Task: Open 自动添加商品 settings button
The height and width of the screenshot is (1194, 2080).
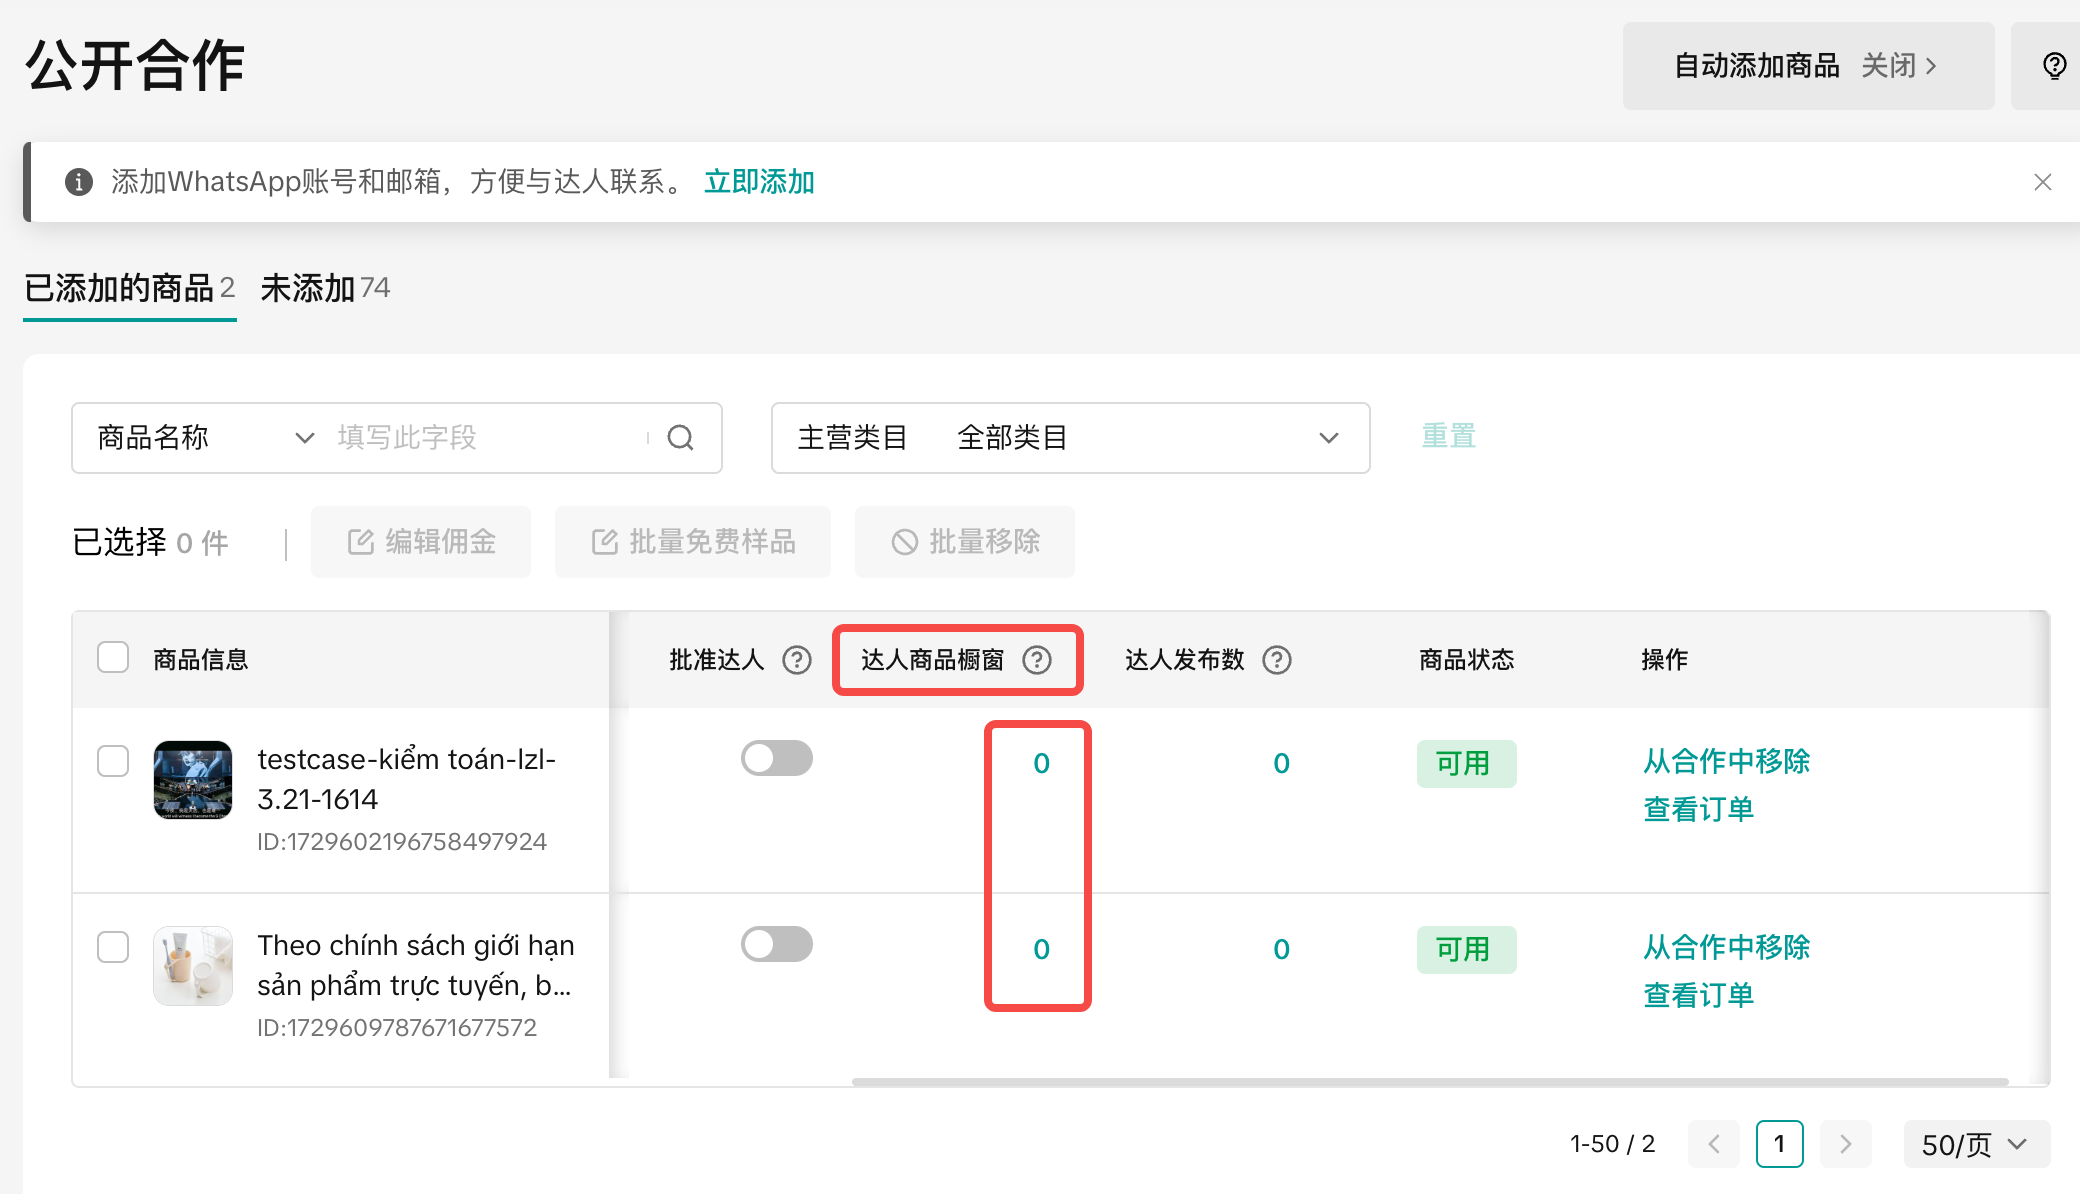Action: [x=1807, y=66]
